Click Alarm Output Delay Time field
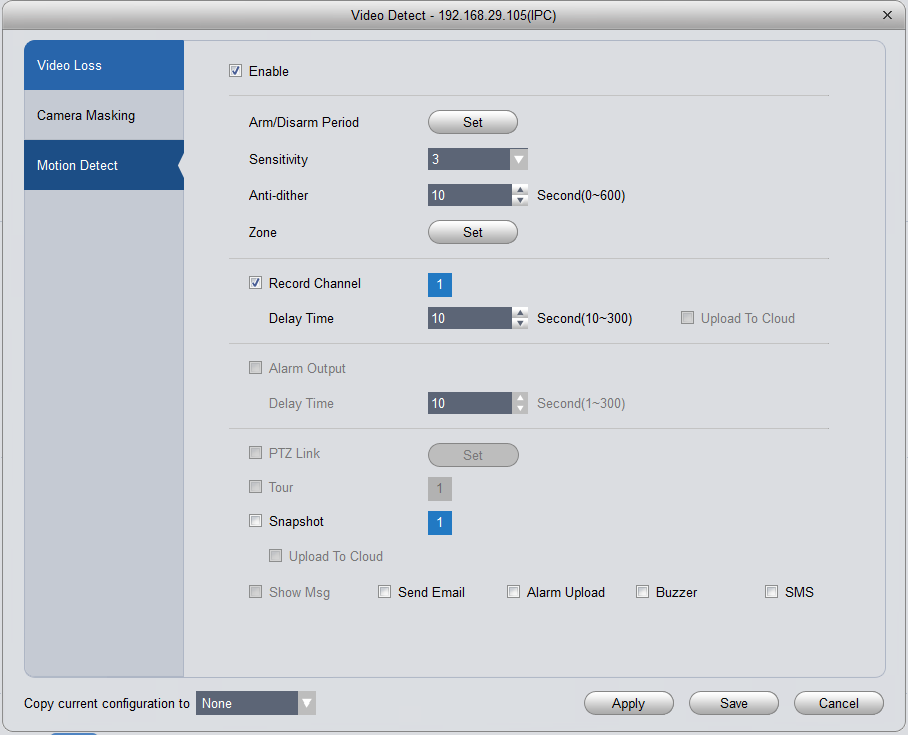 point(470,403)
